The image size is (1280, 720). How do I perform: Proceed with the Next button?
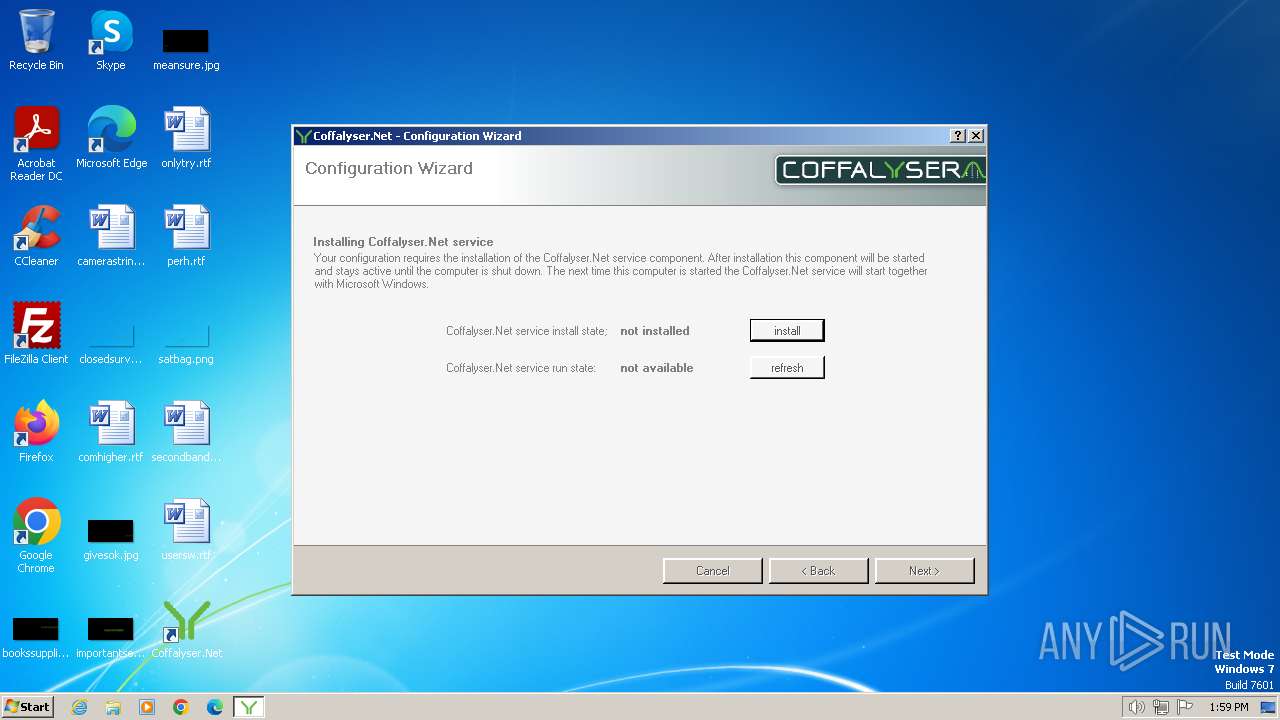[924, 571]
